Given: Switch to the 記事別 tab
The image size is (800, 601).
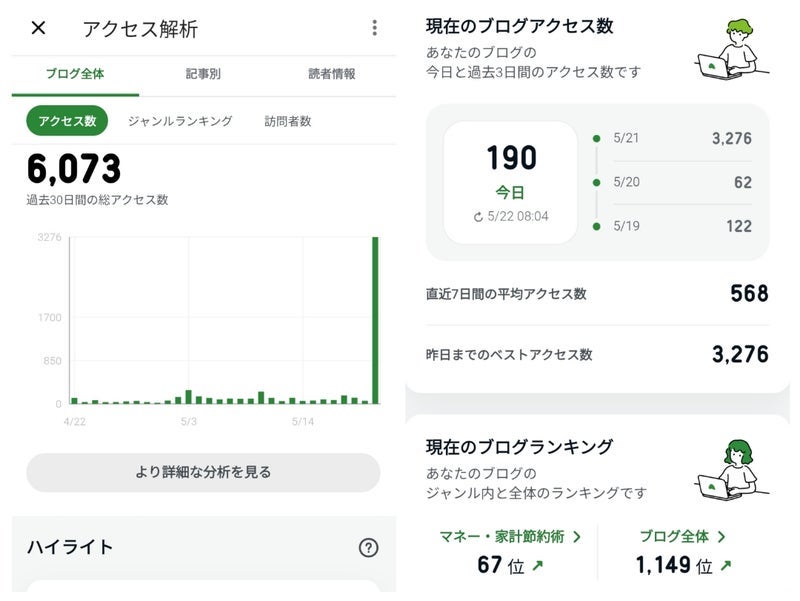Looking at the screenshot, I should [204, 74].
